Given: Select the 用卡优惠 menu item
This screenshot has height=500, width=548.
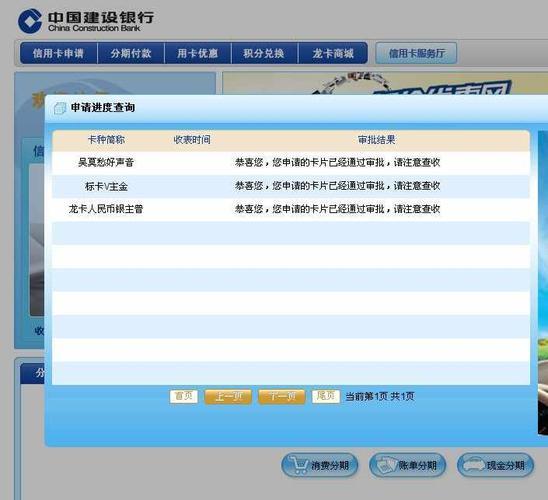Looking at the screenshot, I should click(197, 53).
